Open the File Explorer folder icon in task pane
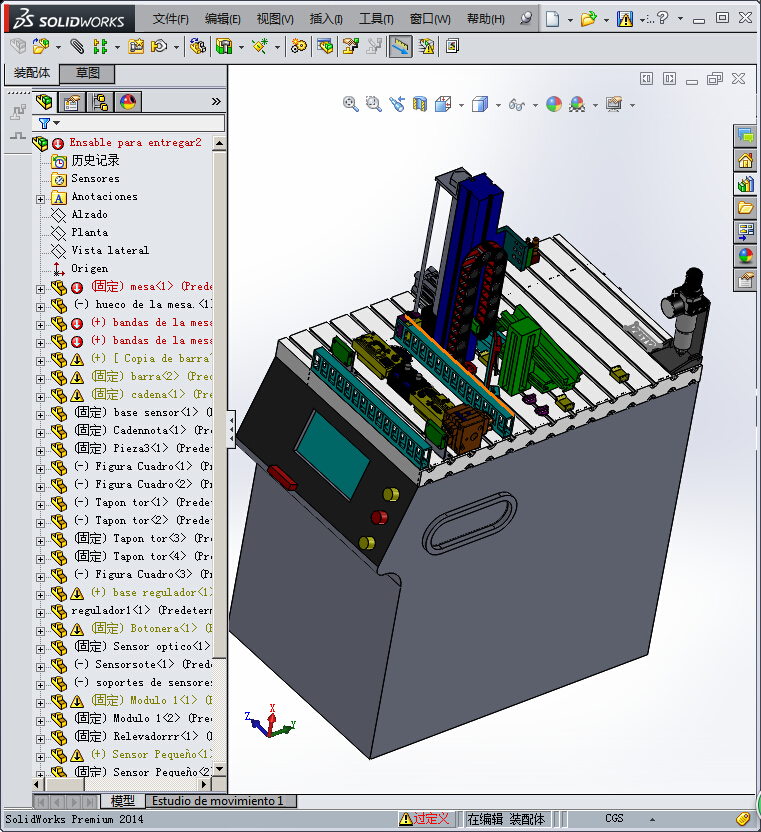The width and height of the screenshot is (761, 832). click(x=745, y=207)
